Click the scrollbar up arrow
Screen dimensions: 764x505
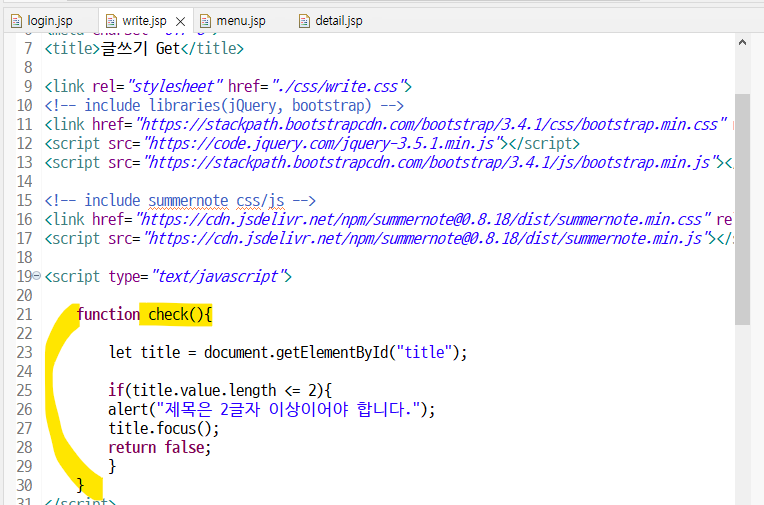742,42
